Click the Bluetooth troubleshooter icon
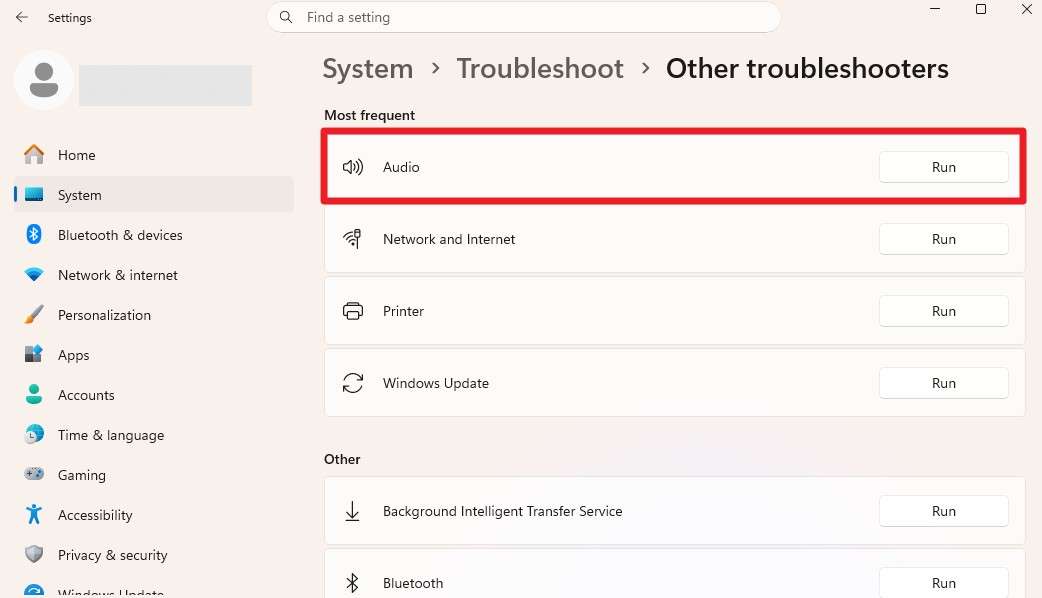This screenshot has height=598, width=1042. click(x=353, y=583)
